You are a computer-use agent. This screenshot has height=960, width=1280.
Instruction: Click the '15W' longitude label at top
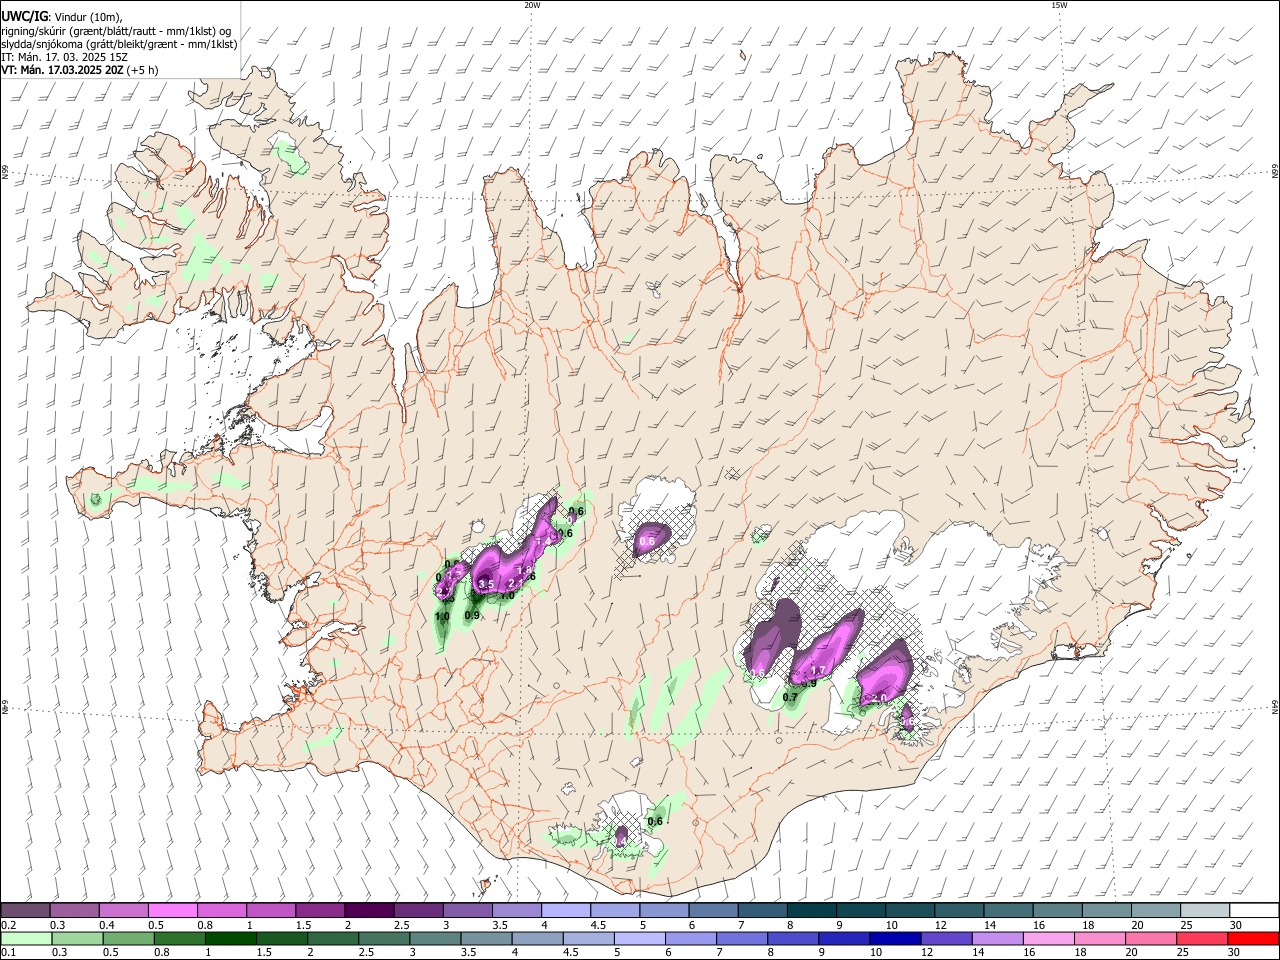click(1059, 5)
